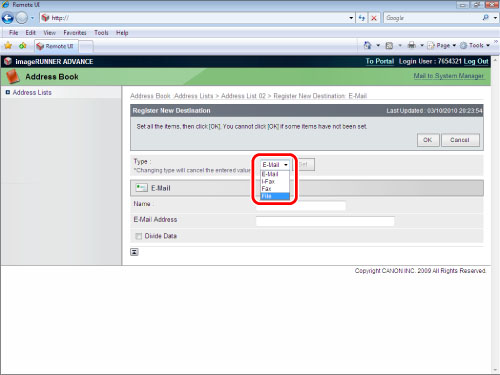Open the Help menu
This screenshot has width=500, height=375.
(122, 33)
